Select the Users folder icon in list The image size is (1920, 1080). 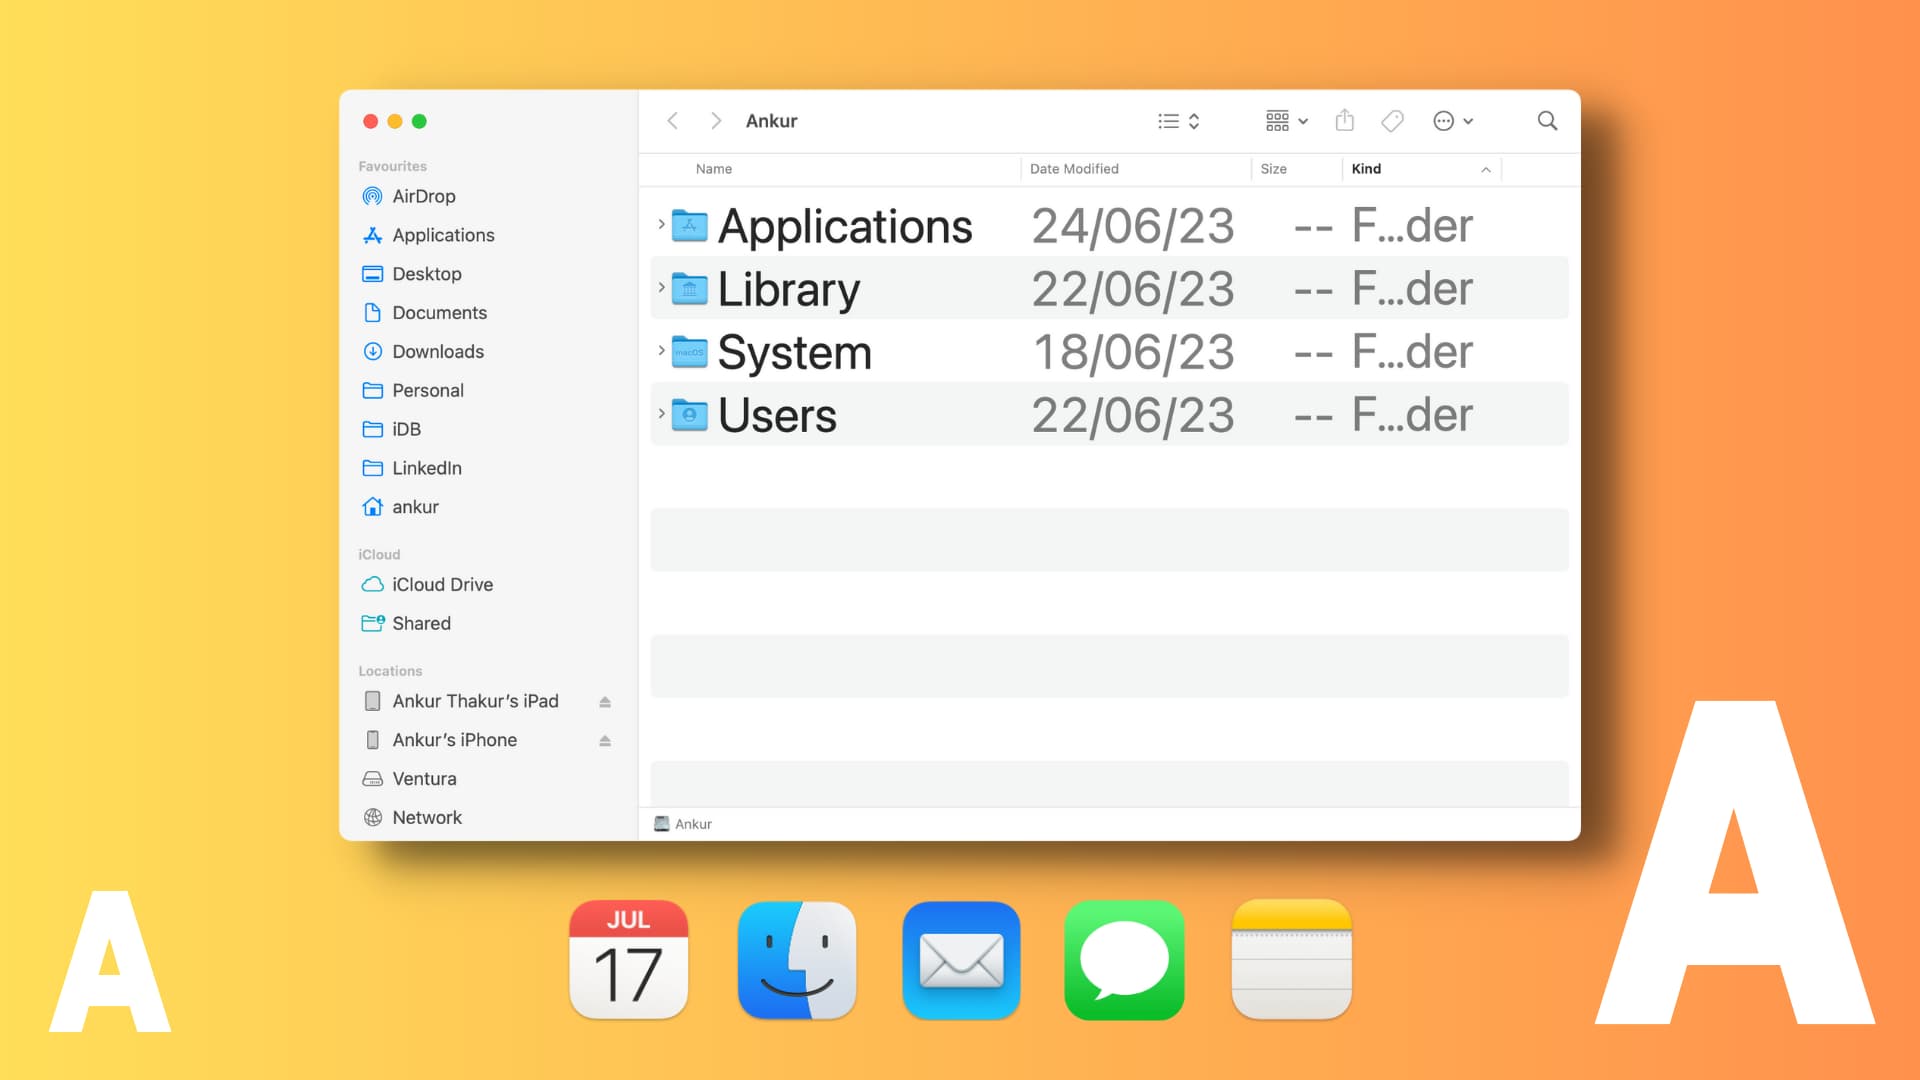pos(689,415)
